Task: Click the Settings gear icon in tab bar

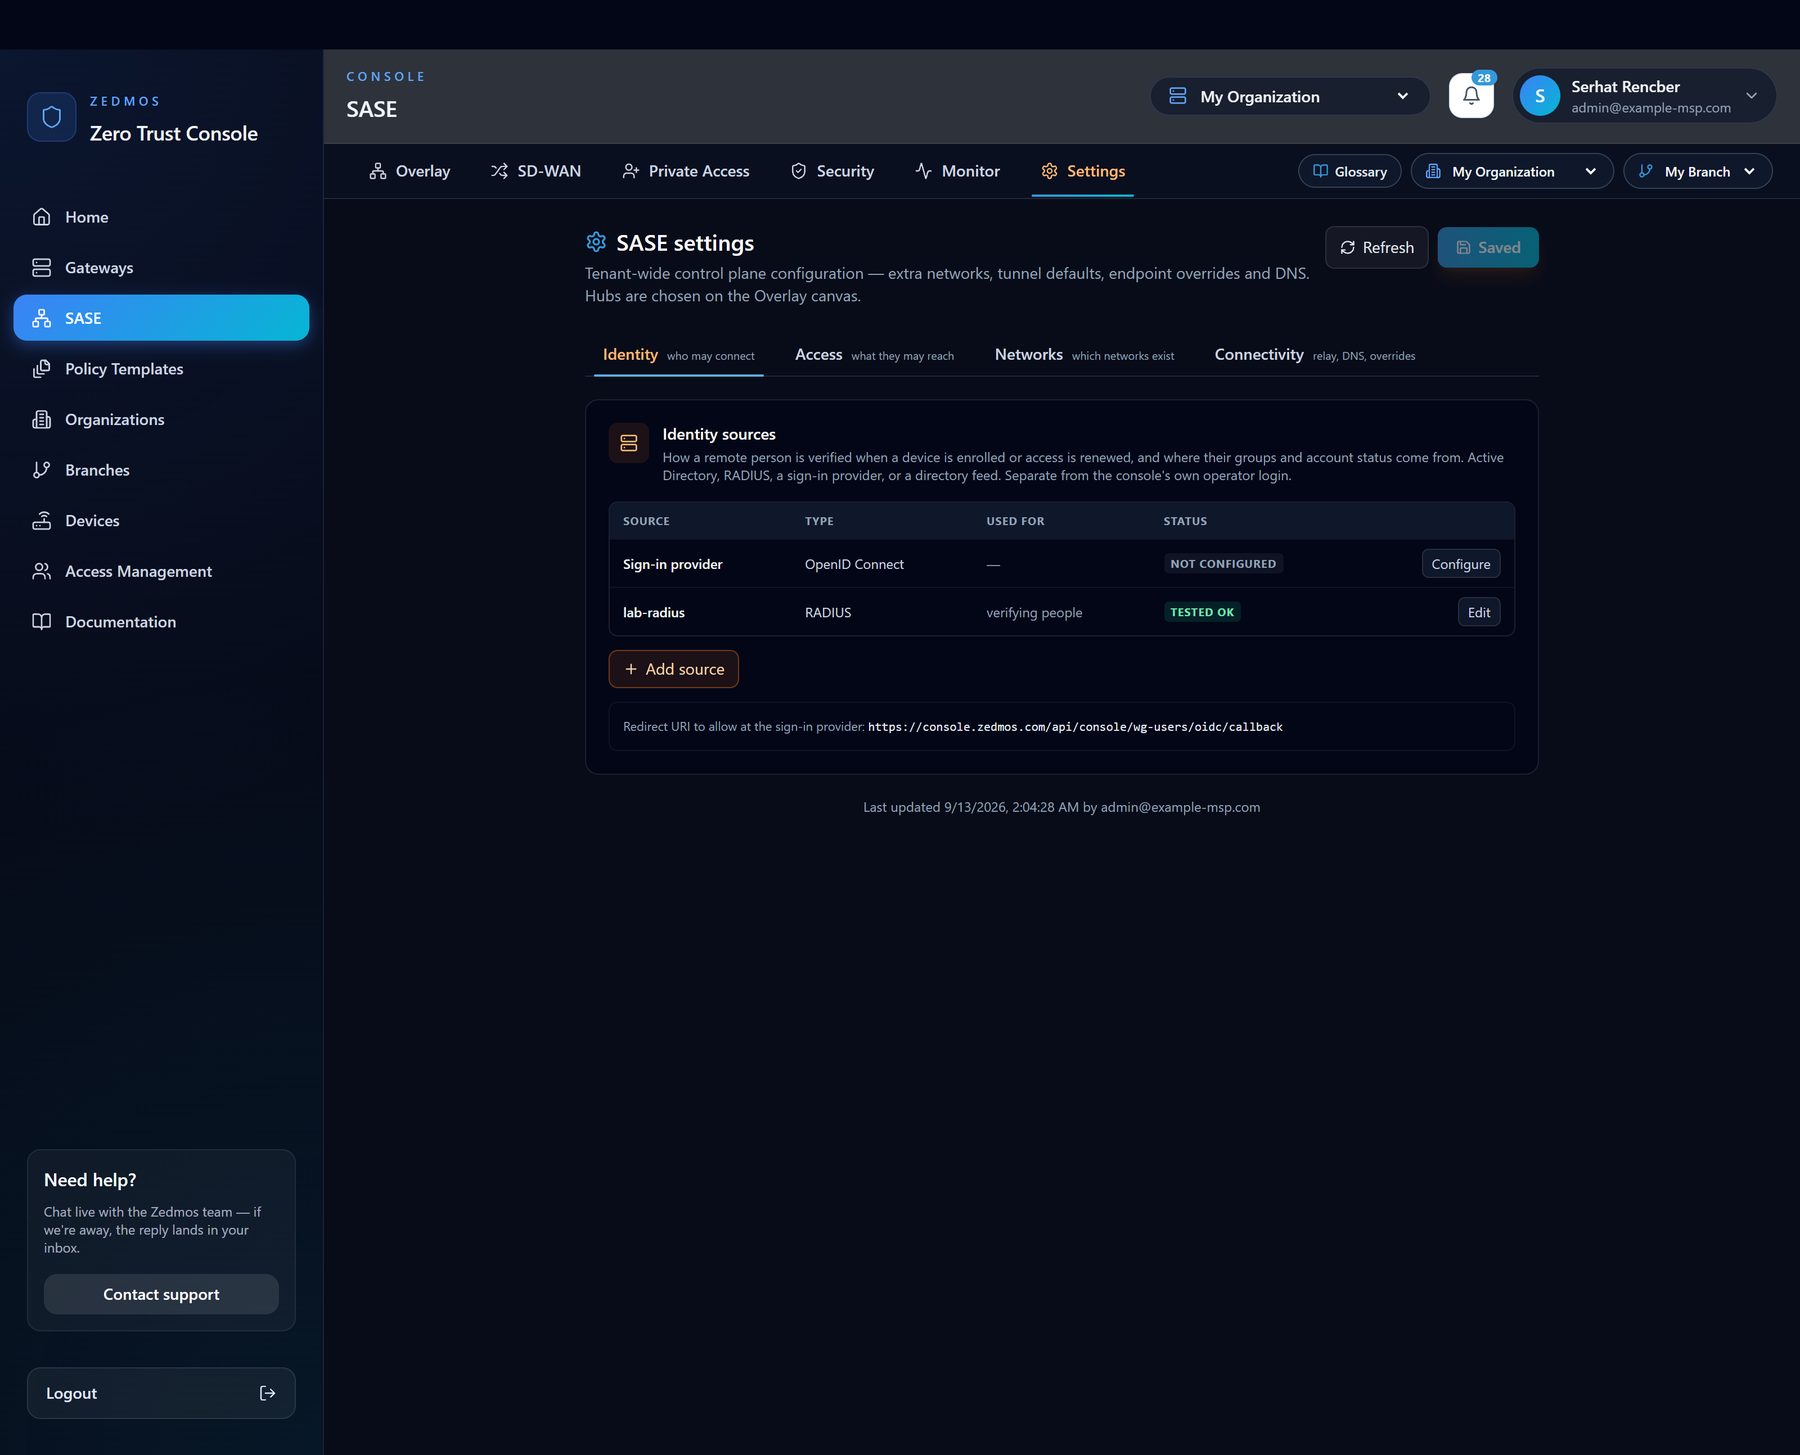Action: pyautogui.click(x=1049, y=171)
